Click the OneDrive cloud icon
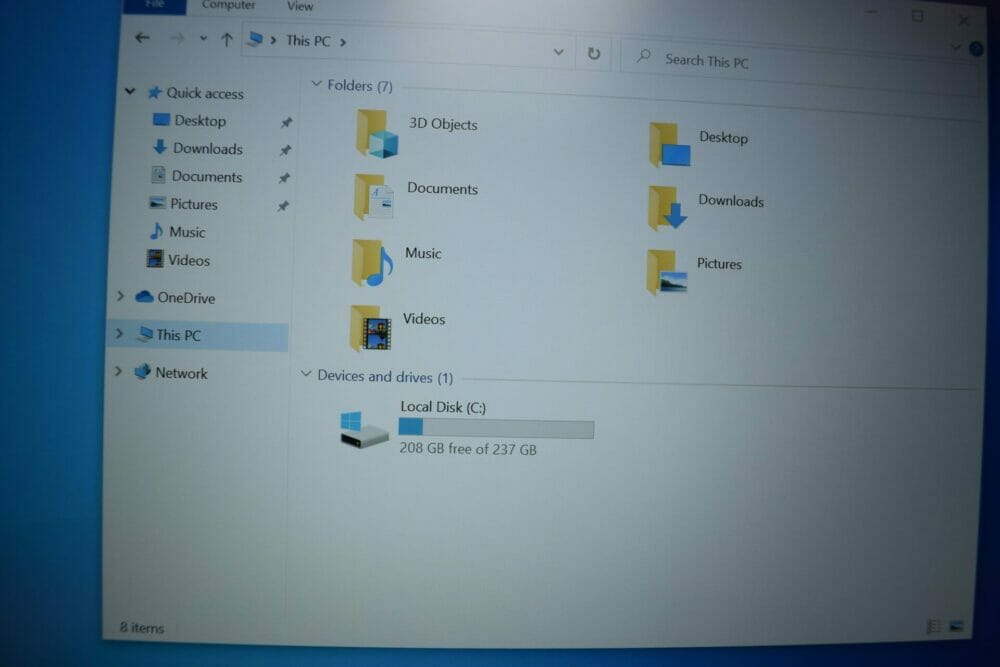The height and width of the screenshot is (667, 1000). [144, 297]
